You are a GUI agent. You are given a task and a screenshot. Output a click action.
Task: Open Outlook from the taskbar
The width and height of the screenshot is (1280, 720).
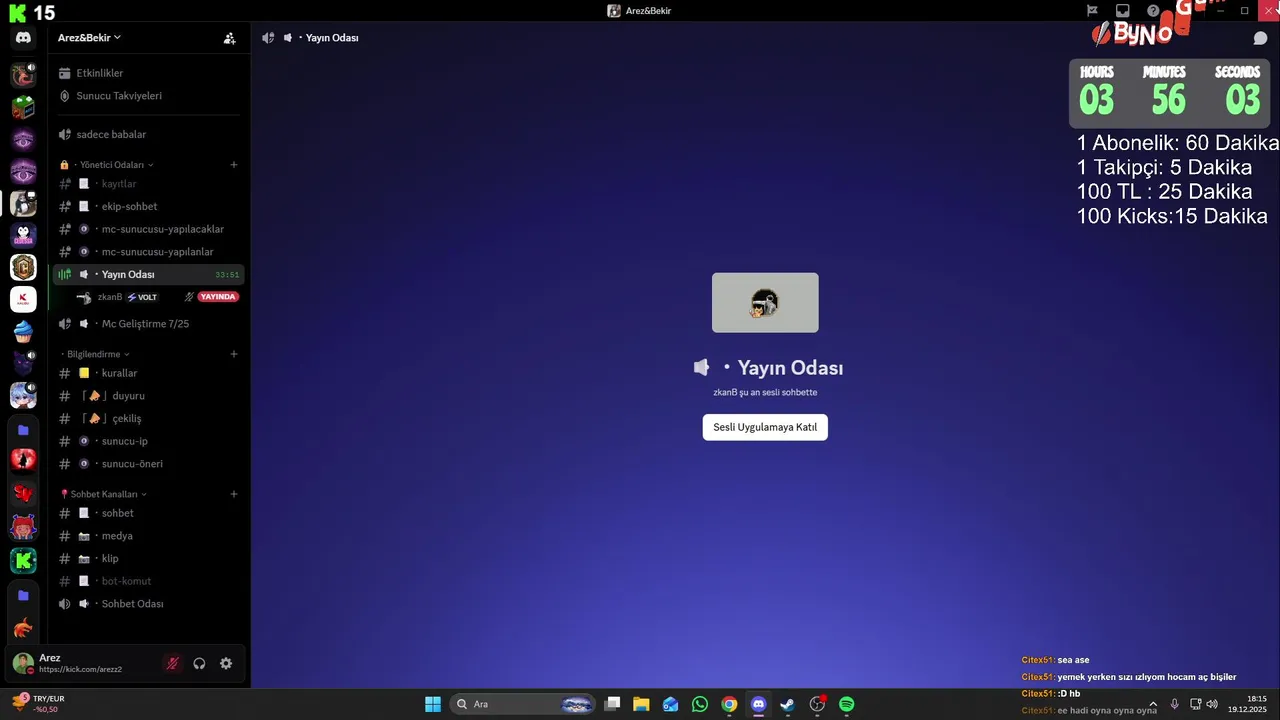click(670, 704)
